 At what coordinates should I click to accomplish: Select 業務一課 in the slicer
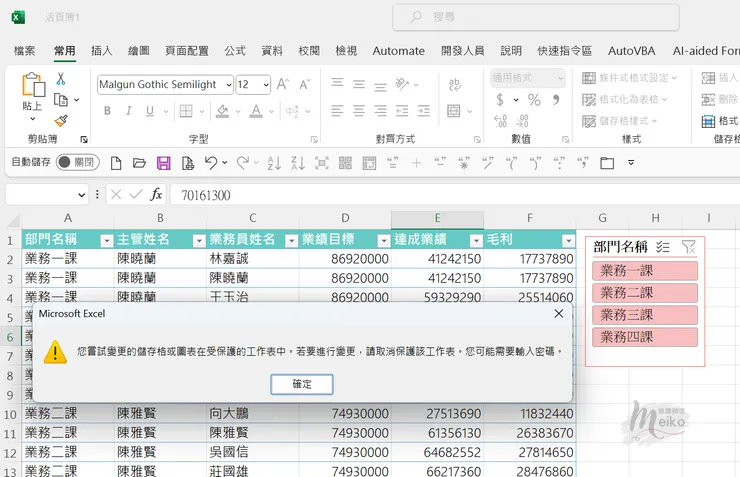[645, 271]
